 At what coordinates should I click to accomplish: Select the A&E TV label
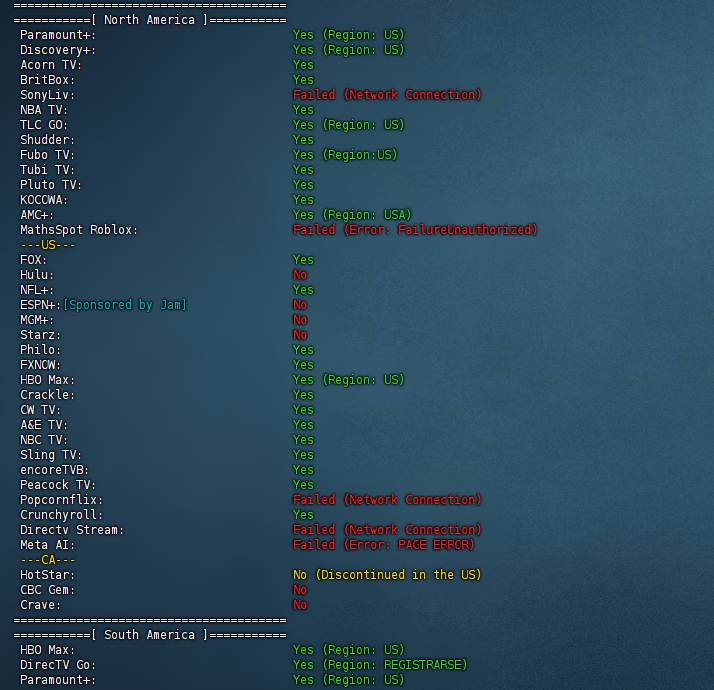[44, 425]
